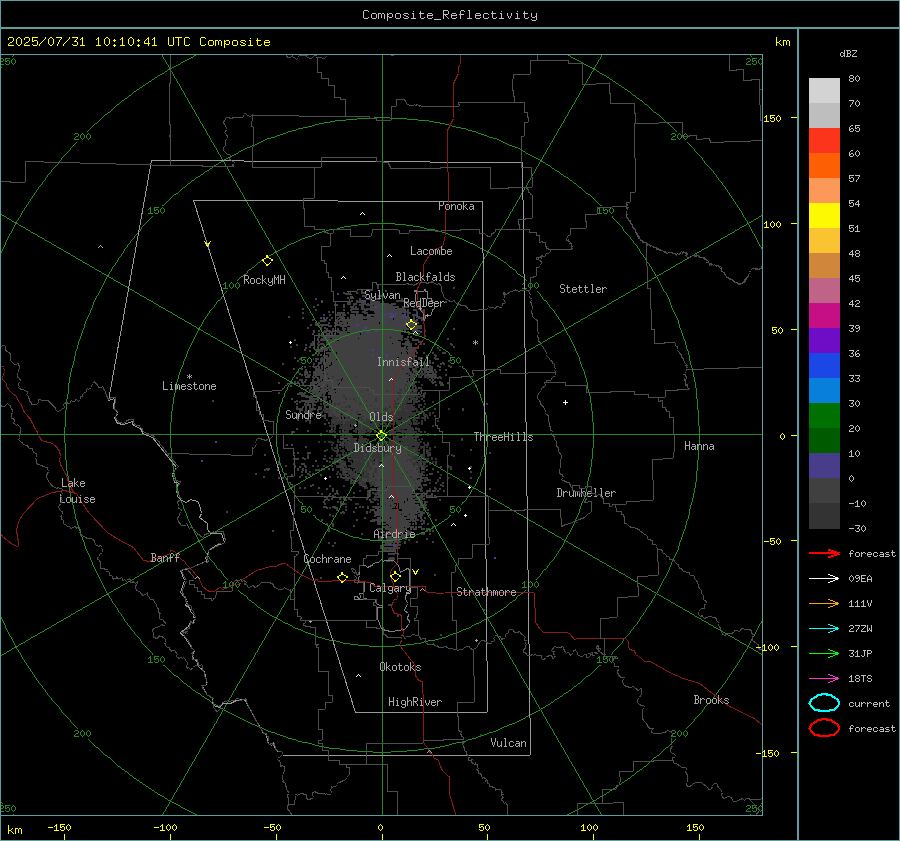Click the yellow diamond marker beside RockyMH

(267, 261)
